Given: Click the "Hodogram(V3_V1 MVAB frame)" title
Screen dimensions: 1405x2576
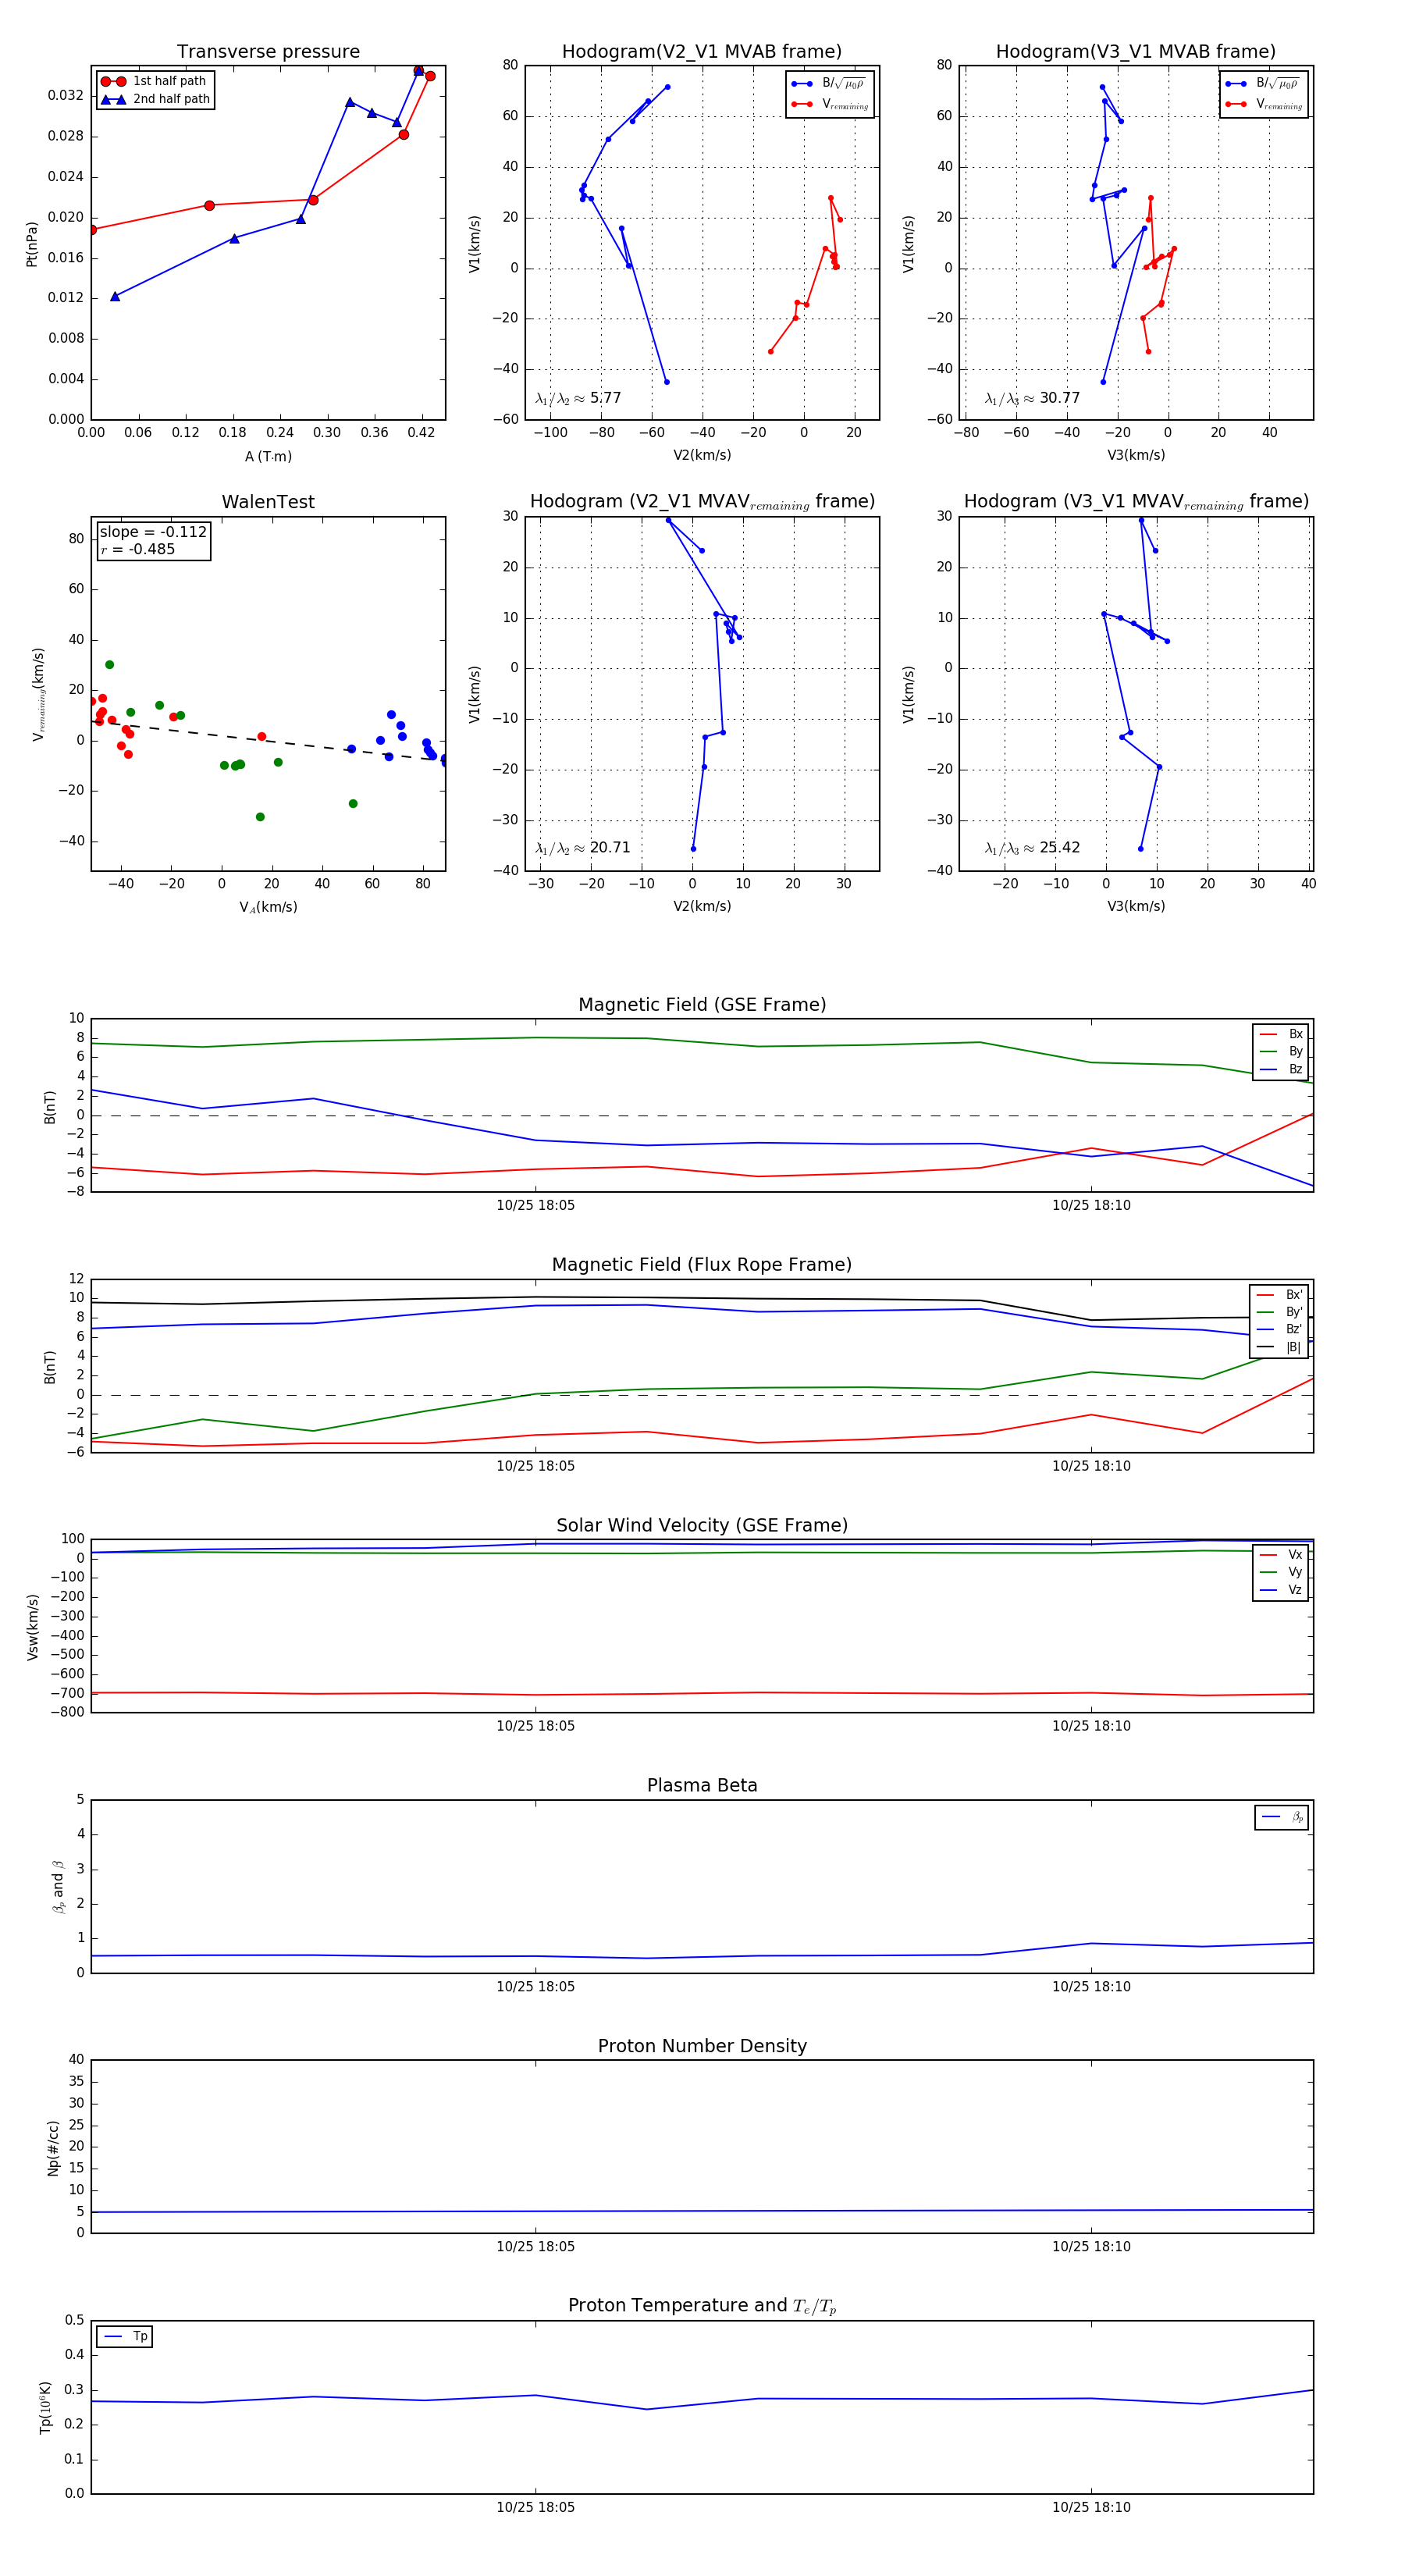Looking at the screenshot, I should click(x=1136, y=52).
